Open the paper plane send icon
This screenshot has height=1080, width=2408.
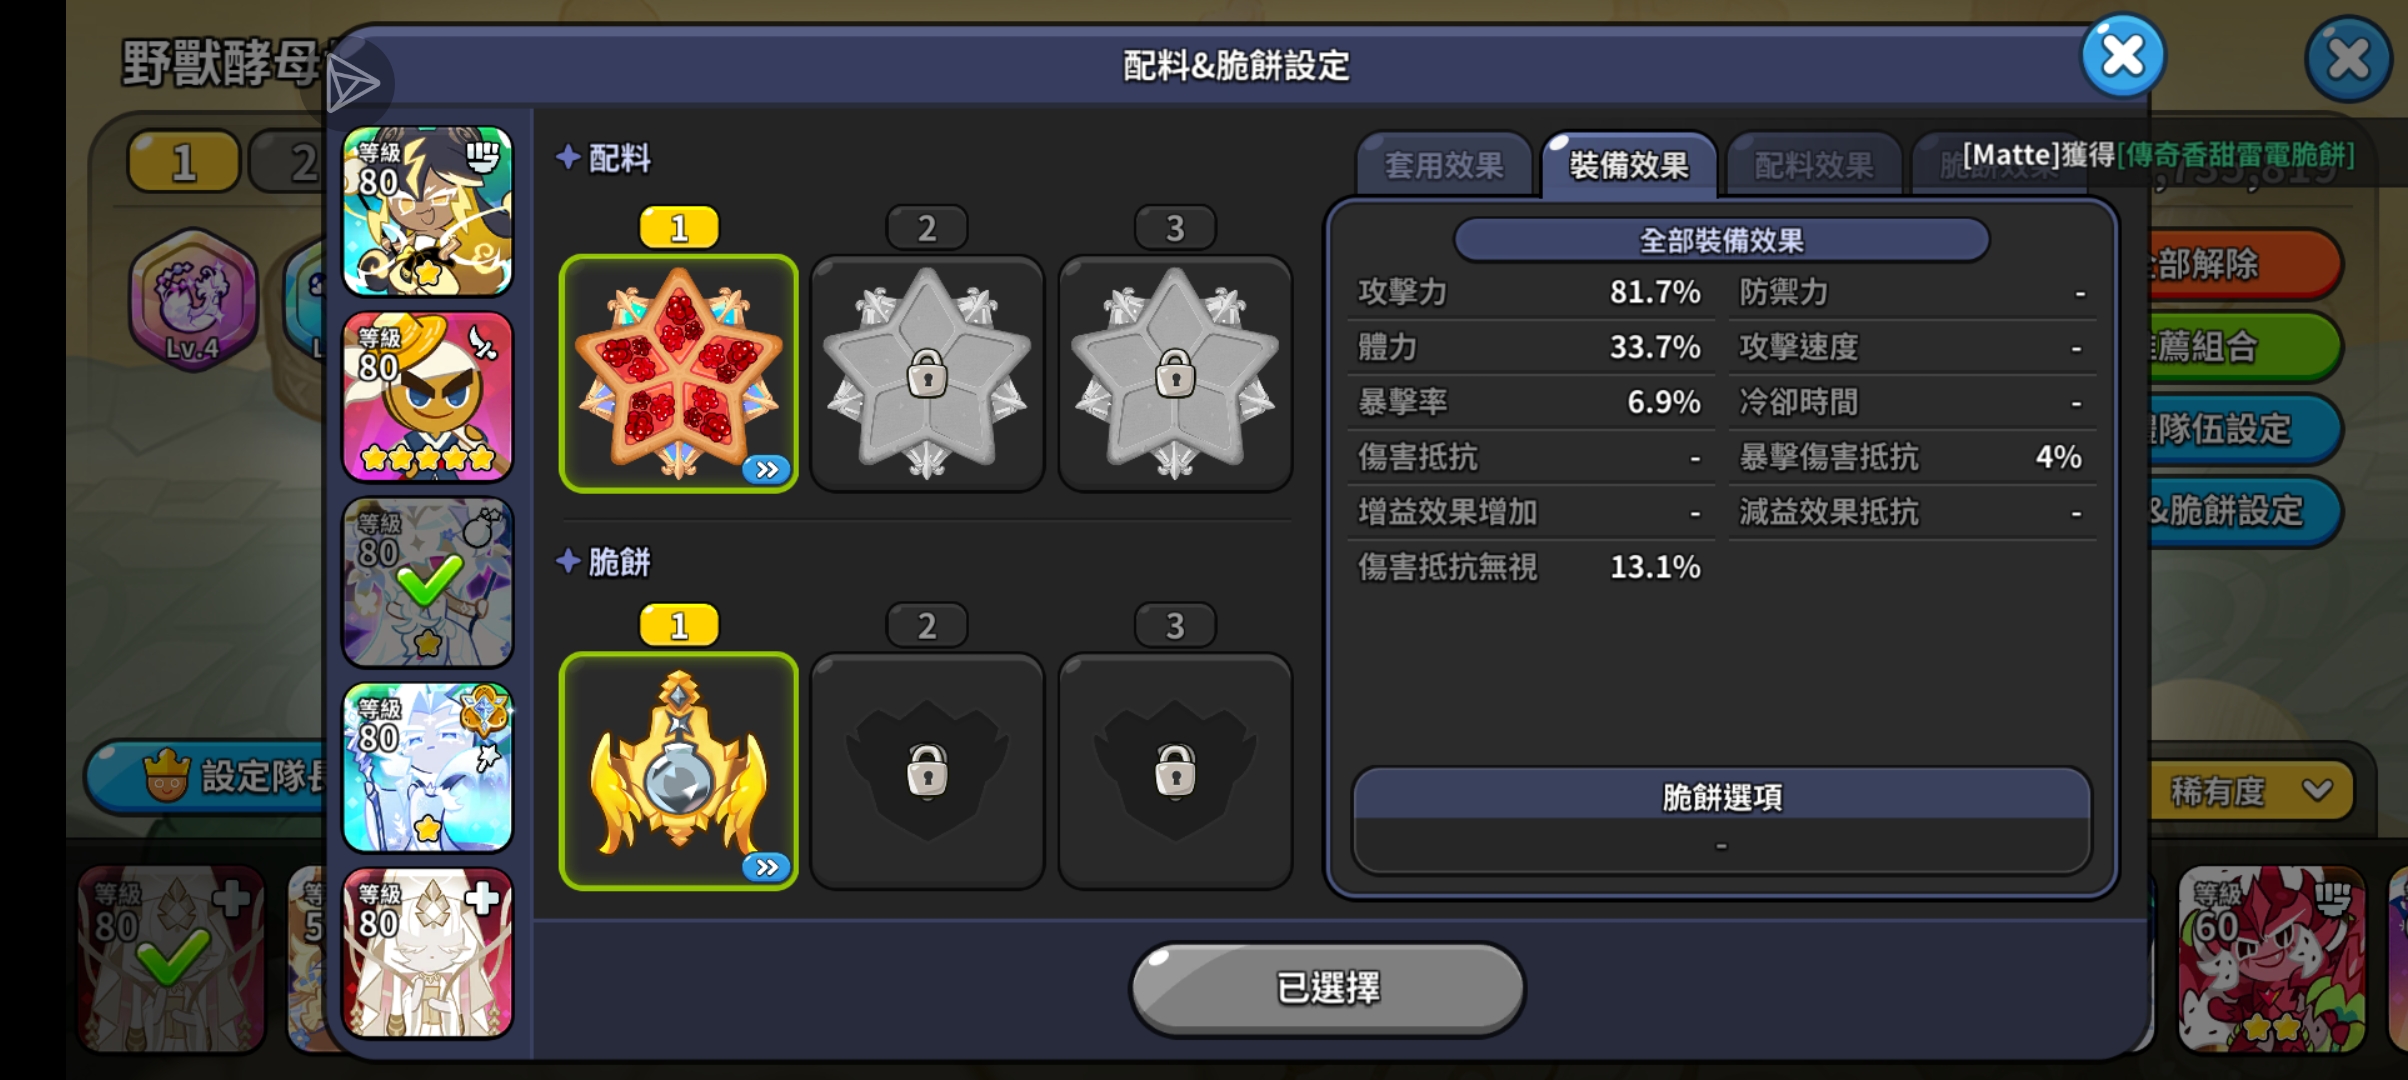click(352, 84)
